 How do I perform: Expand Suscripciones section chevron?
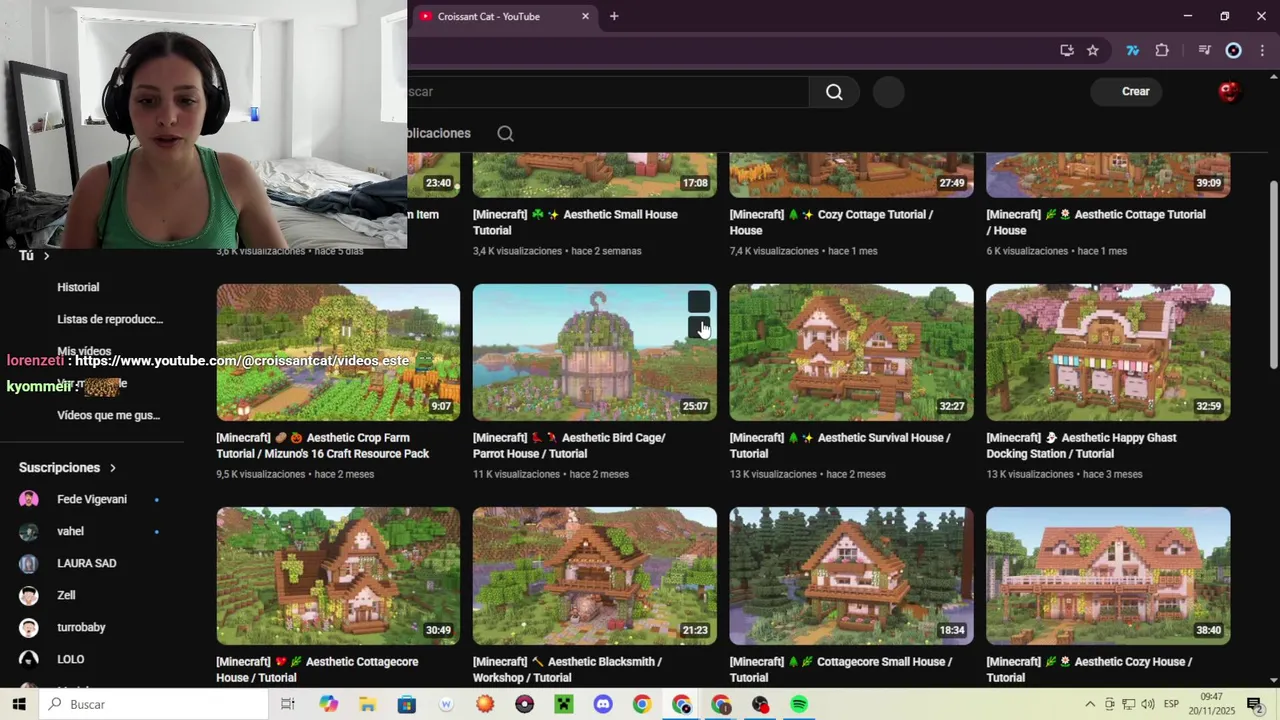tap(112, 468)
